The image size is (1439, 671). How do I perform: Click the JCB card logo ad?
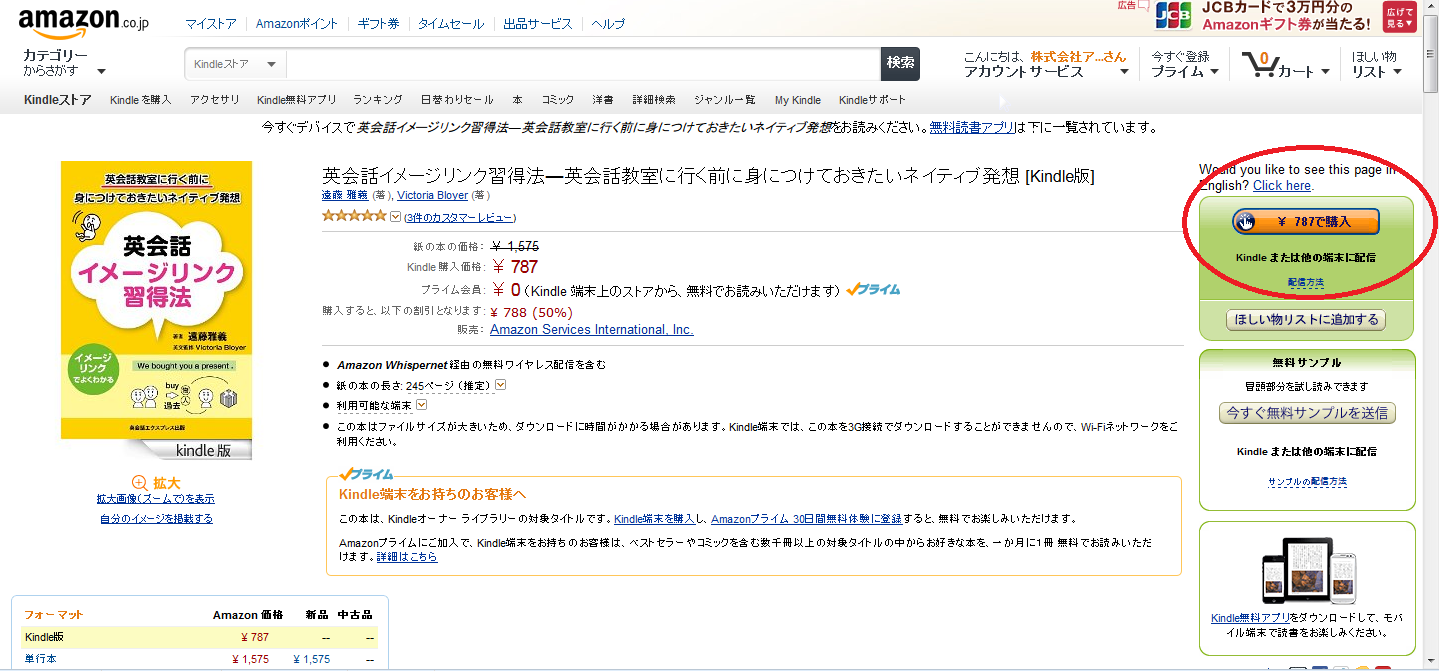pyautogui.click(x=1173, y=16)
